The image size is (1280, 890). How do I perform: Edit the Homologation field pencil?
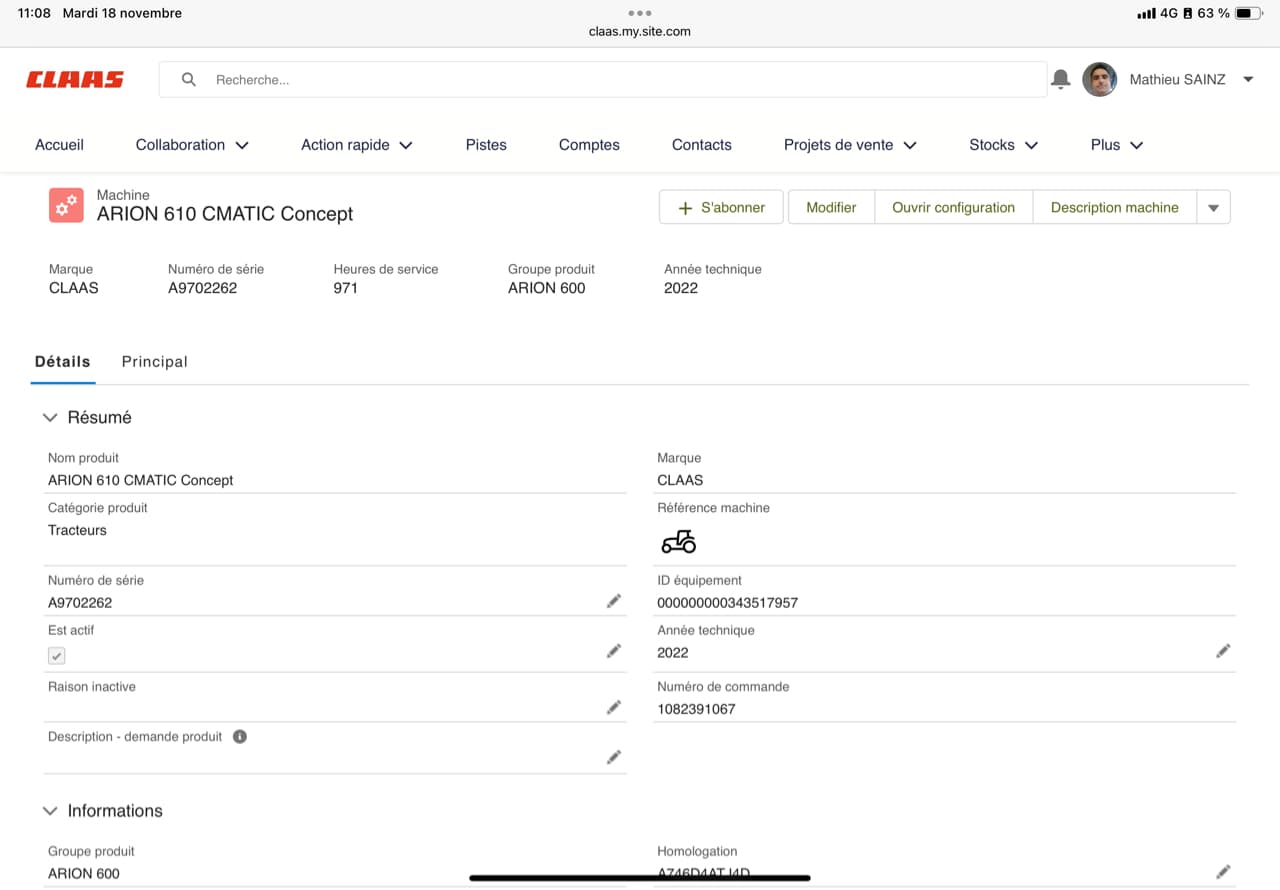tap(1223, 872)
